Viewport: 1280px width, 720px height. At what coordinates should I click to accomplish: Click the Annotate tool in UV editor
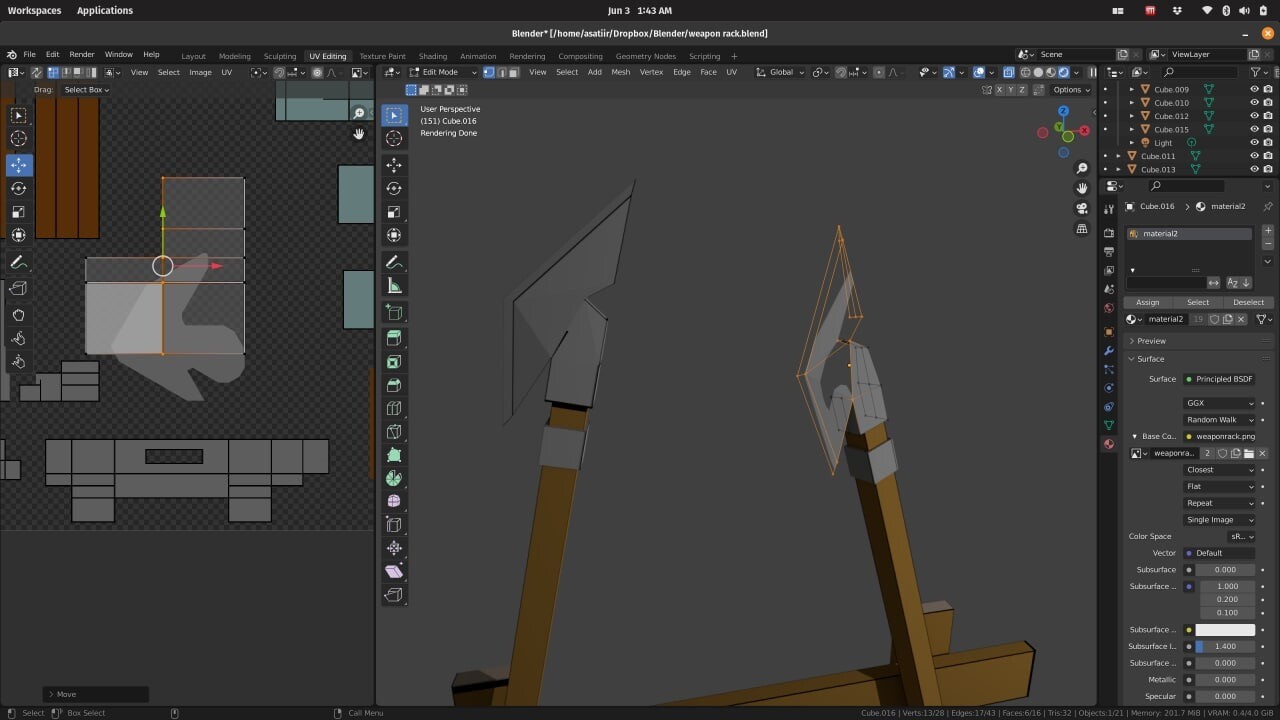point(18,262)
